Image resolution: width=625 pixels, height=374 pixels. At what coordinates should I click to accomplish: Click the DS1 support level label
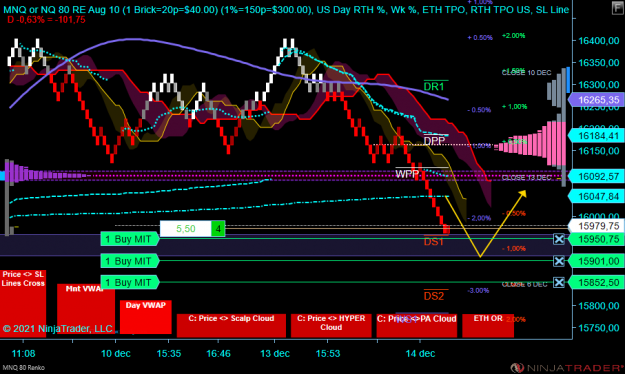[433, 242]
